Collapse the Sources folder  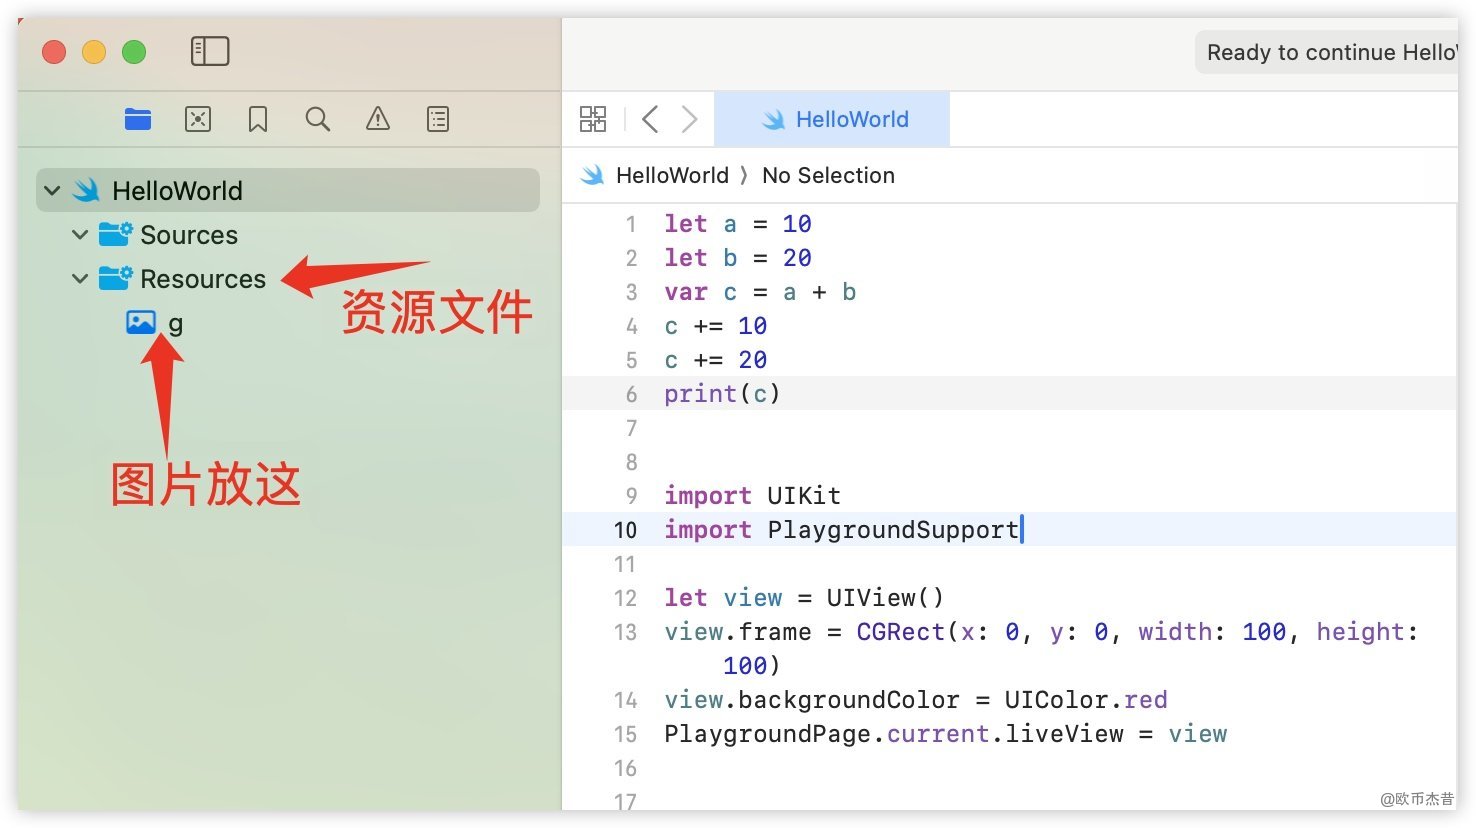click(80, 235)
